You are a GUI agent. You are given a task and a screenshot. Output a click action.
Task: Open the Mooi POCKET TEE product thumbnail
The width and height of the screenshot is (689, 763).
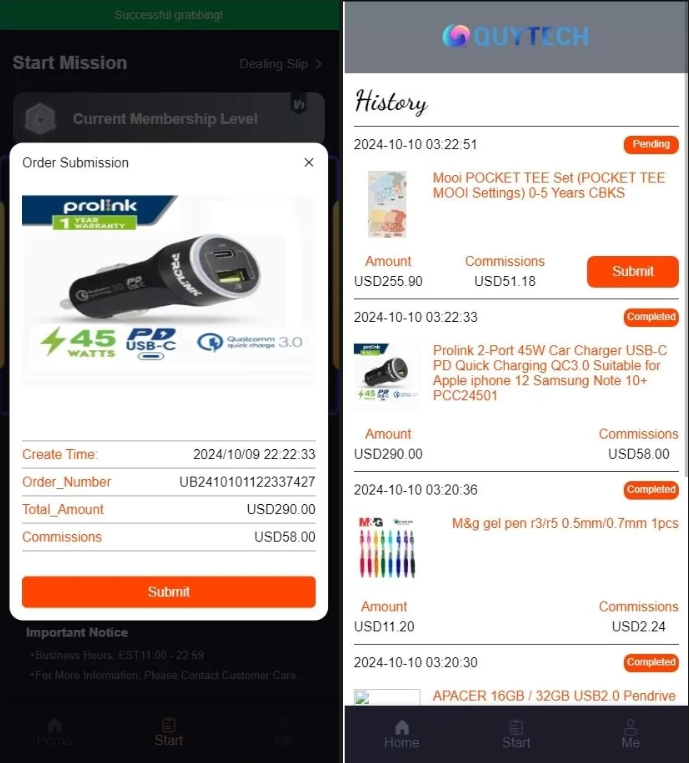387,204
